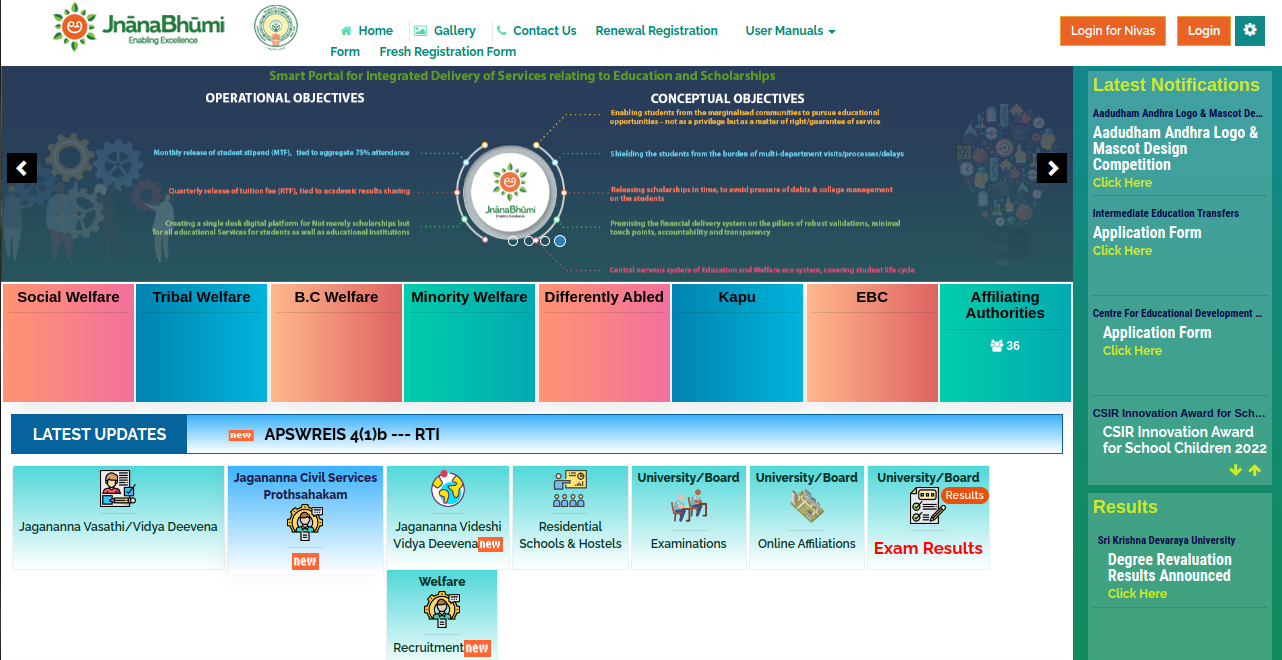Open the B.C Welfare tile

[336, 343]
